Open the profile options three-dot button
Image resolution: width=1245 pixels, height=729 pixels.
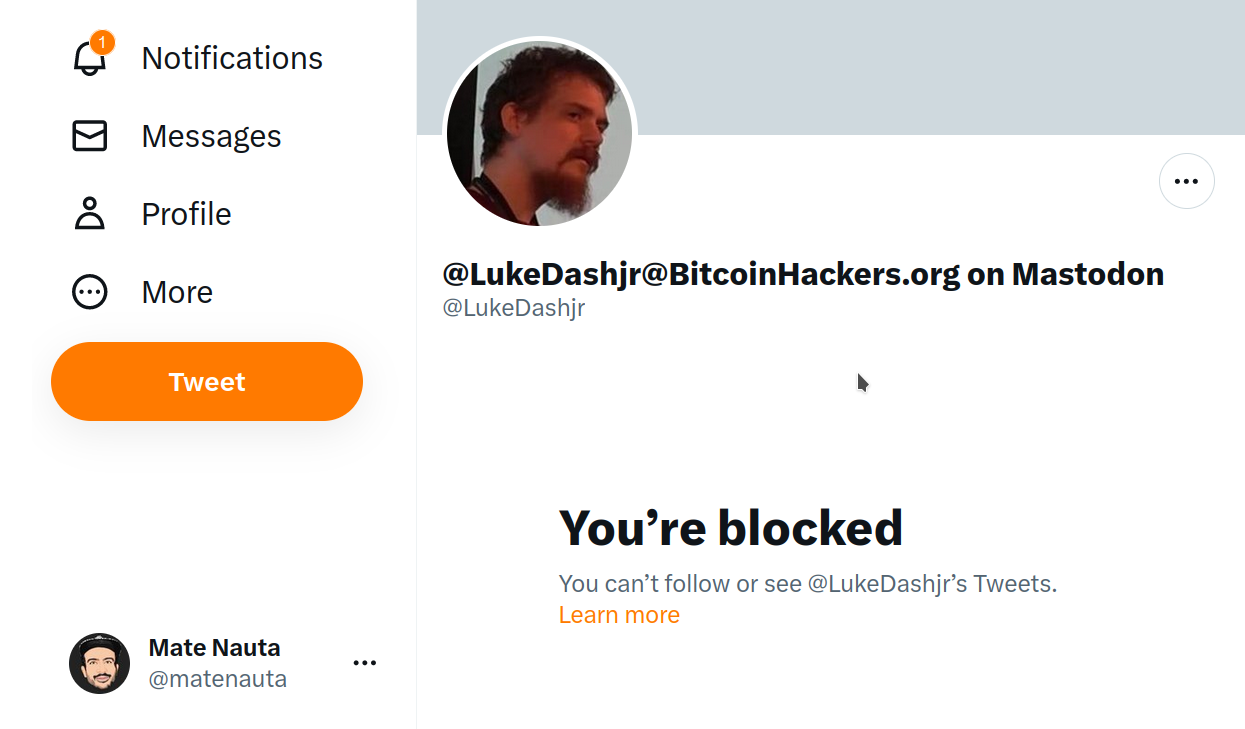(x=1186, y=181)
